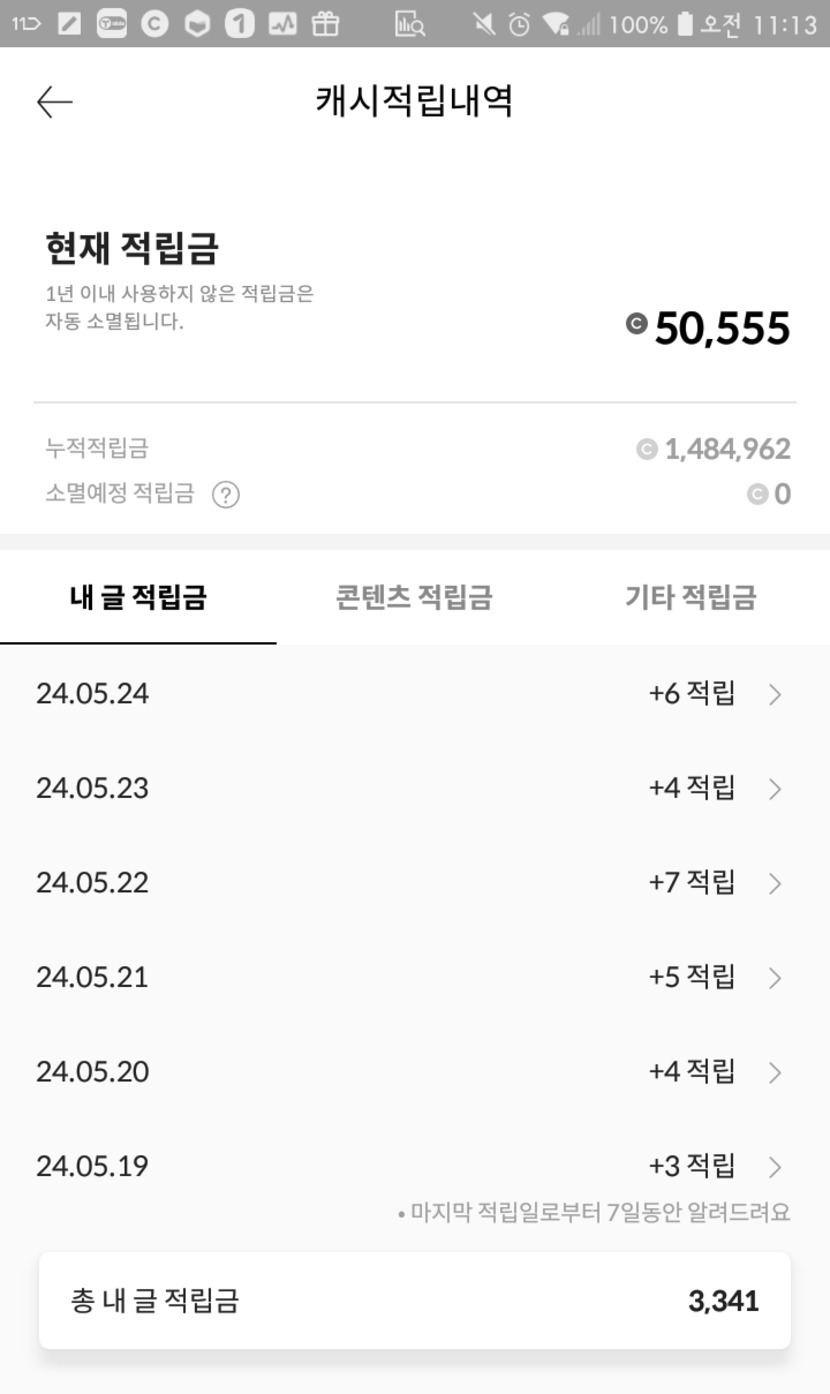
Task: Open the help icon beside 소멸예정 적립금
Action: click(226, 495)
